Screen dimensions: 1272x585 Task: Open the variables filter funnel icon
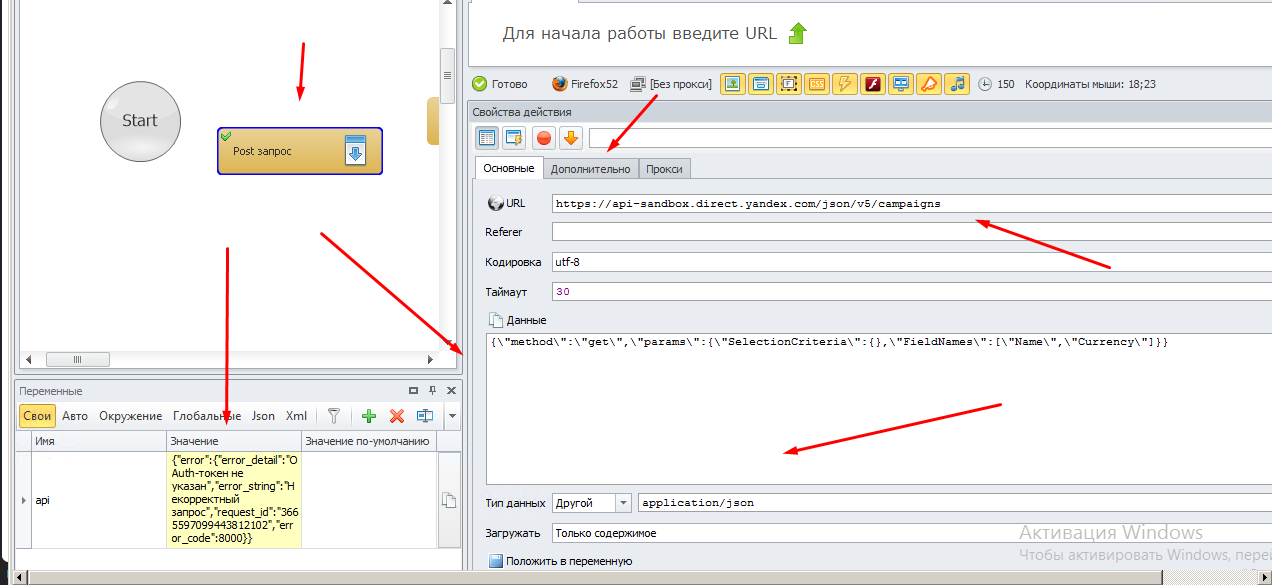[x=335, y=416]
